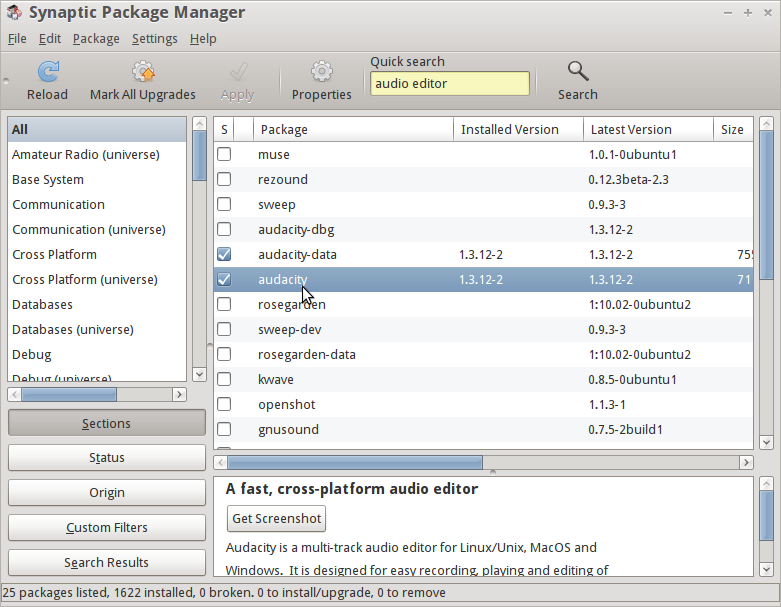
Task: Click package list scroll down arrow
Action: [x=766, y=442]
